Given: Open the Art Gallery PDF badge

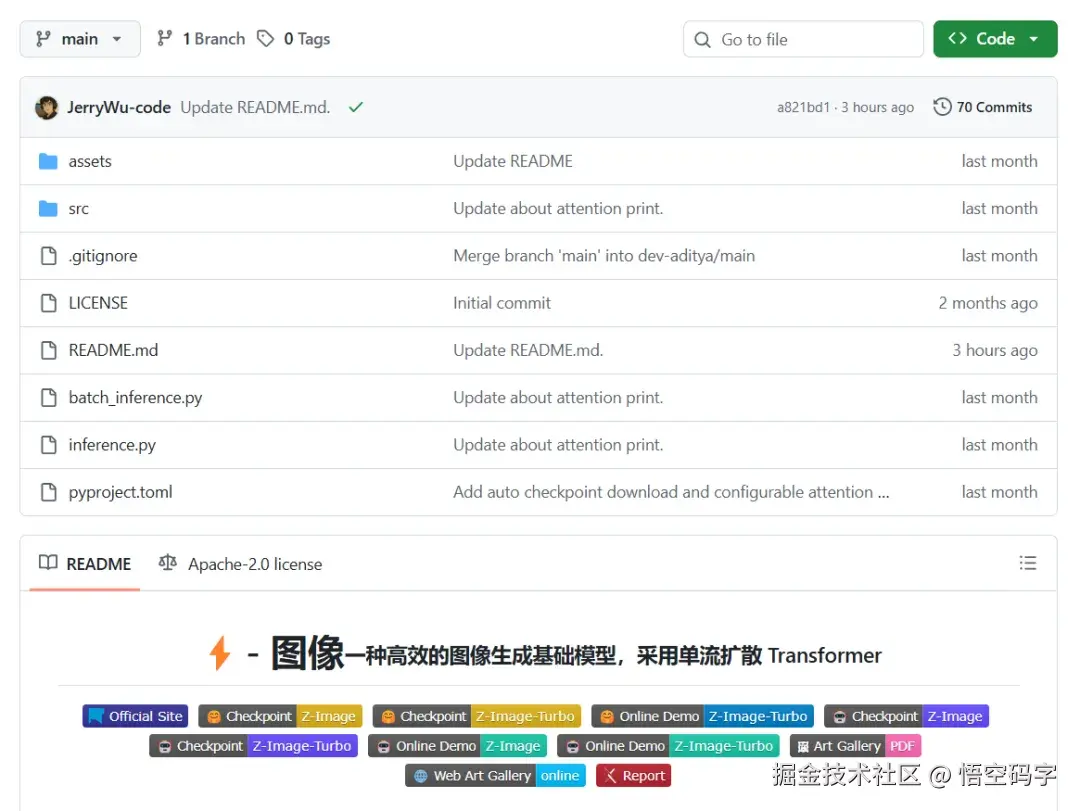Looking at the screenshot, I should [855, 746].
